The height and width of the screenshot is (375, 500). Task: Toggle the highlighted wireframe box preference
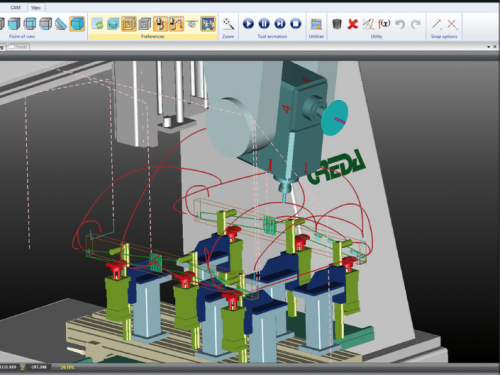[x=129, y=24]
